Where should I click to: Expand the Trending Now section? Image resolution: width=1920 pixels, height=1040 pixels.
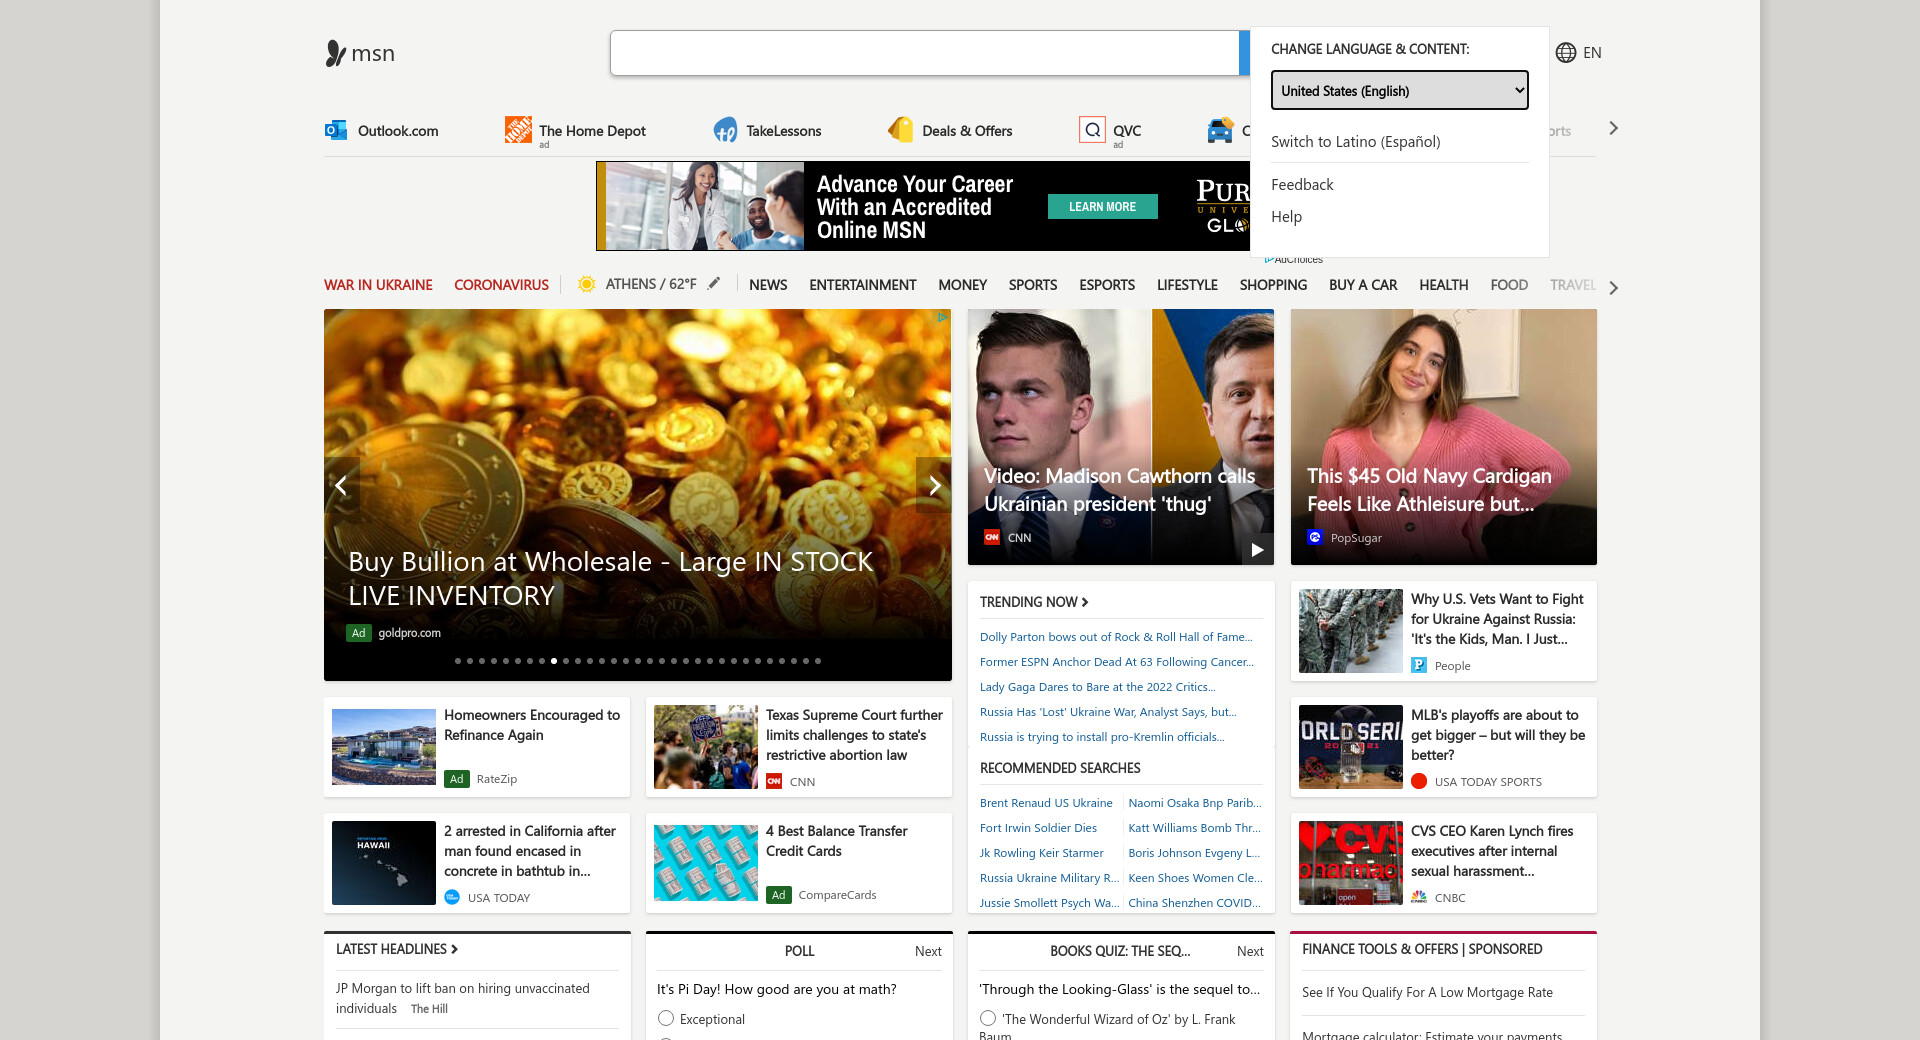coord(1034,602)
